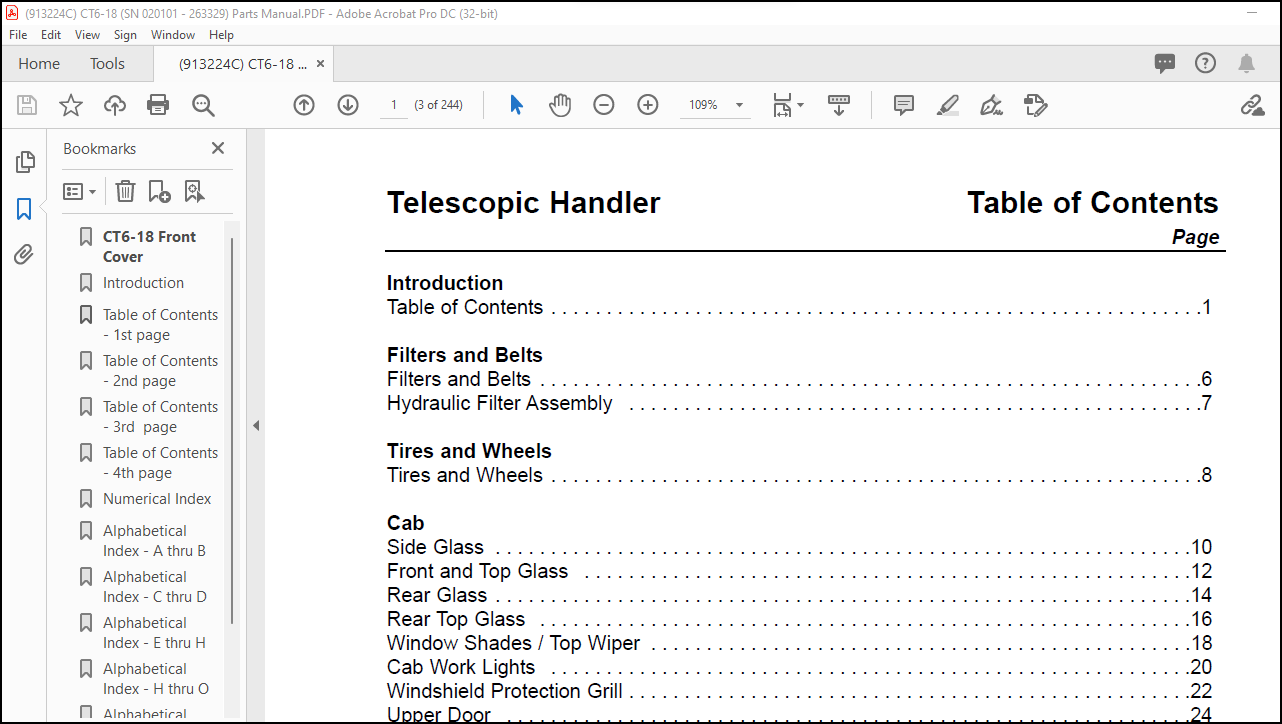Print the document
The image size is (1282, 724).
pos(158,105)
